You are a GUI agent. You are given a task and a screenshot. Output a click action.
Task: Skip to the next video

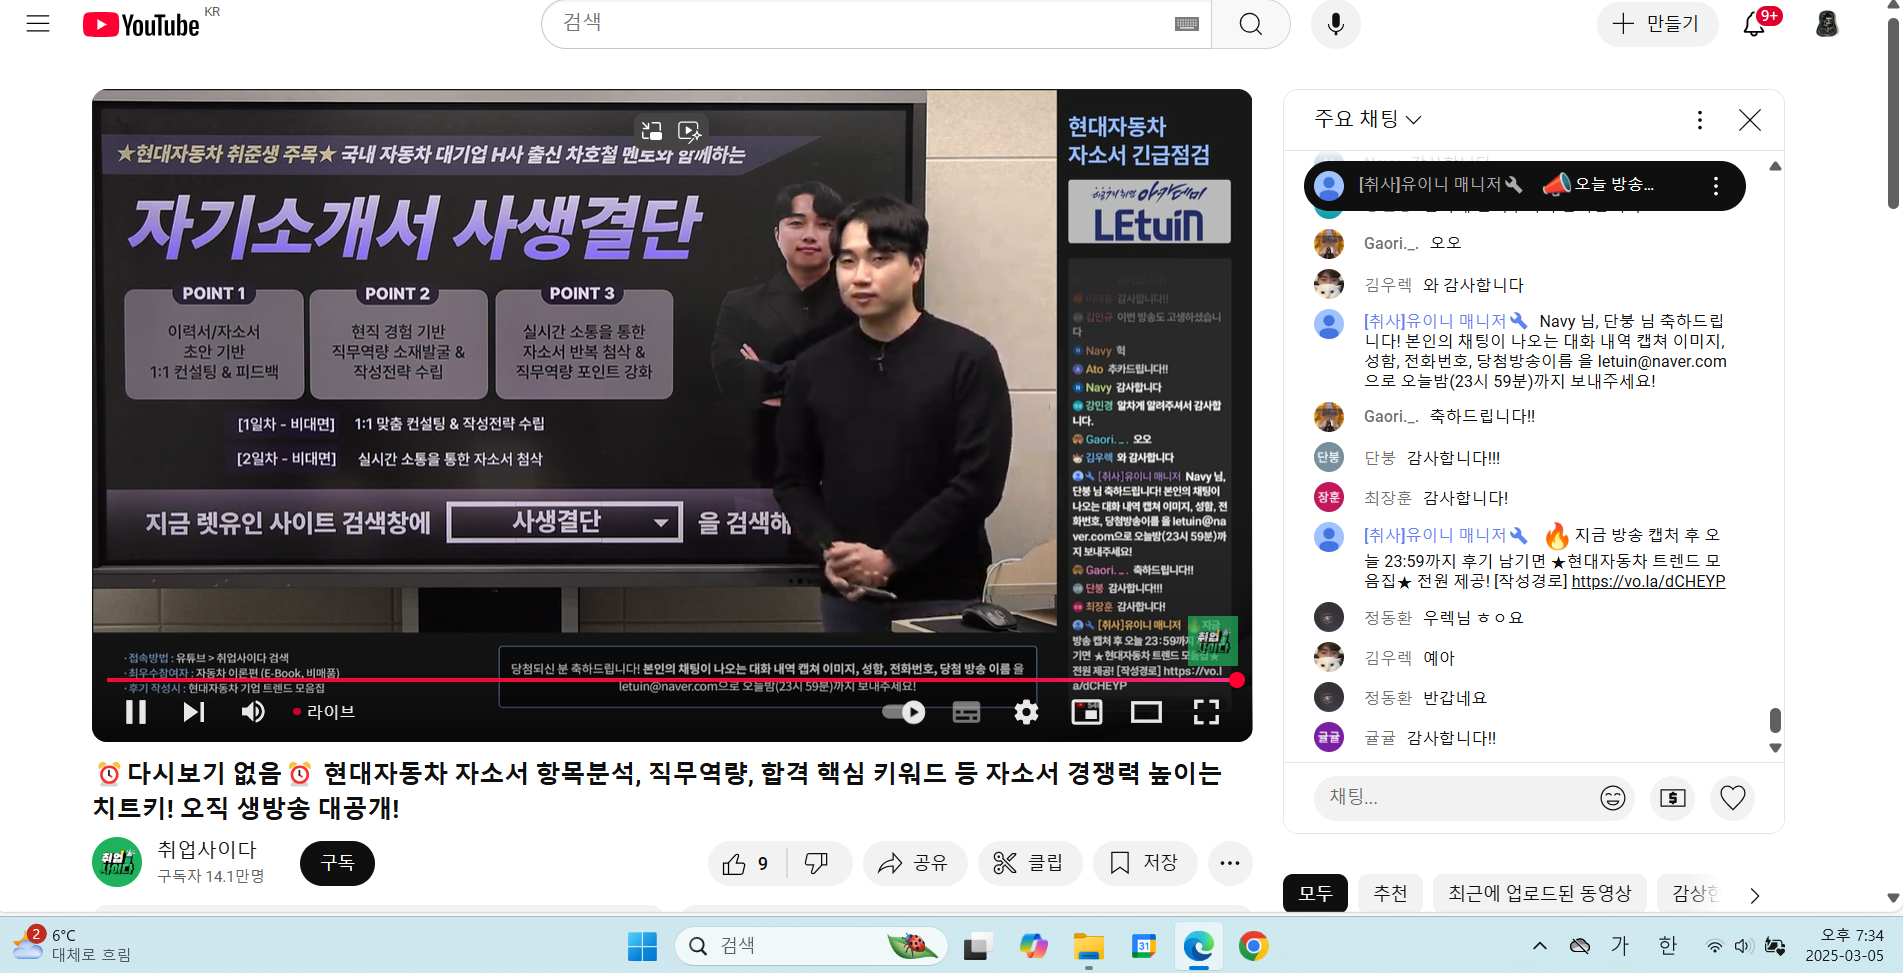click(194, 712)
